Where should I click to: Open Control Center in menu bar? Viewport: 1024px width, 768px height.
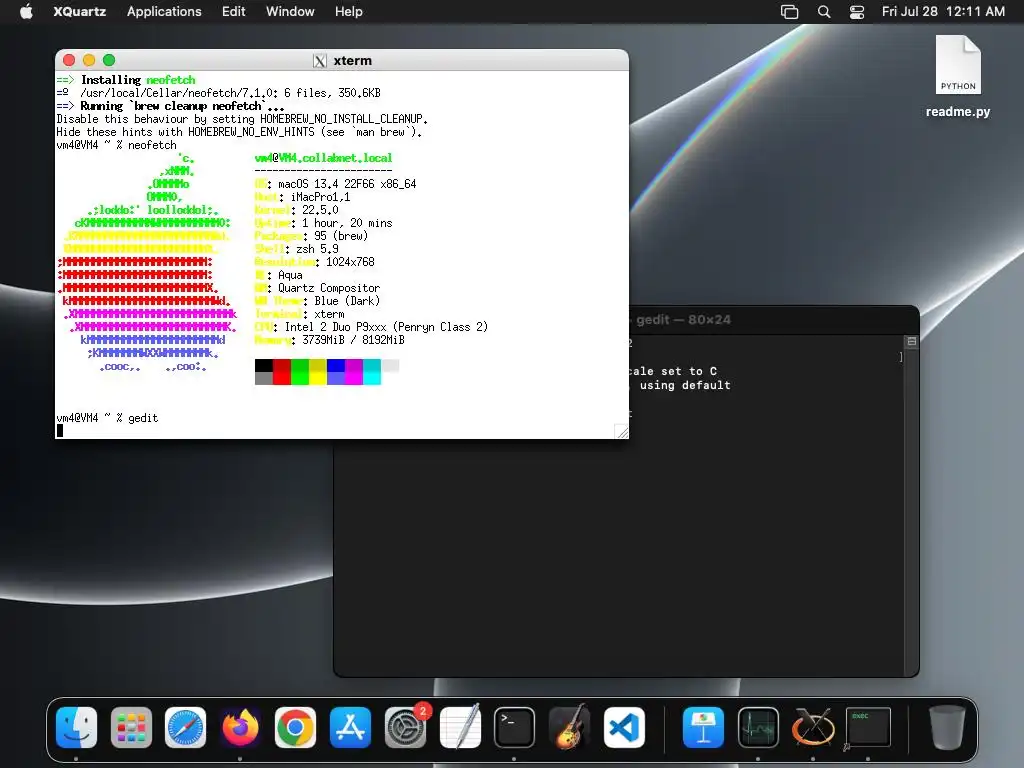(x=857, y=12)
